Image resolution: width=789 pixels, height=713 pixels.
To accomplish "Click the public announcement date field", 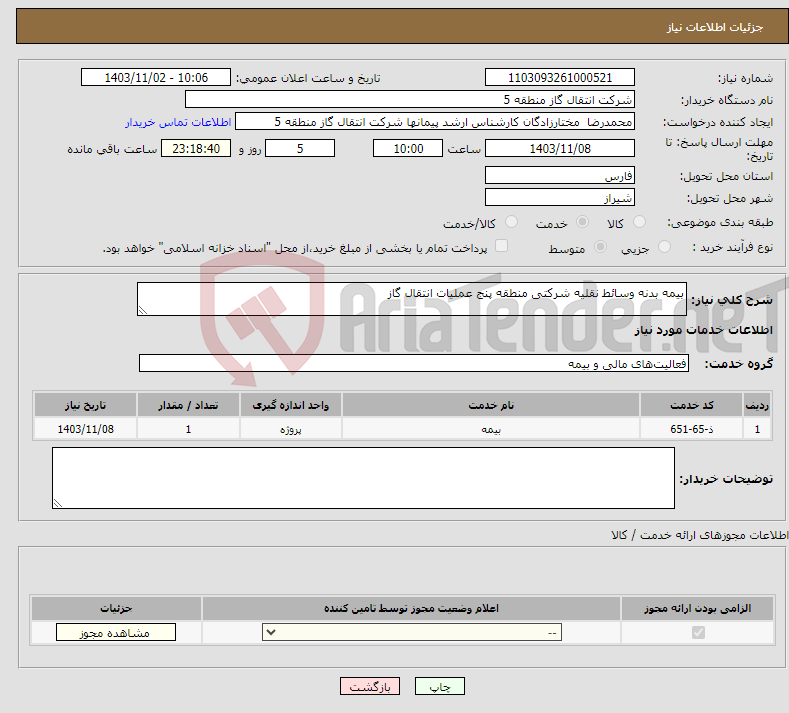I will click(x=156, y=77).
